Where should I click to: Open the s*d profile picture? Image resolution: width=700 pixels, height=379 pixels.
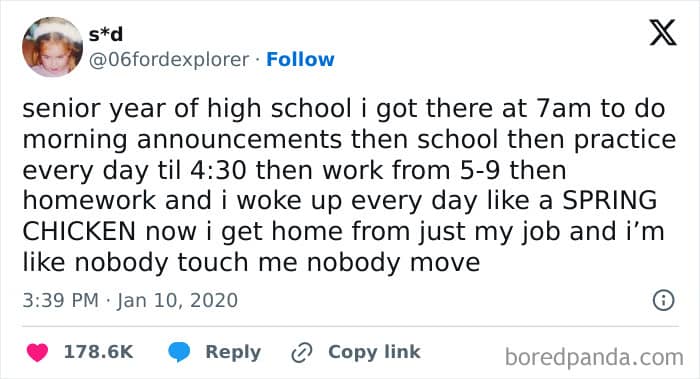click(53, 47)
